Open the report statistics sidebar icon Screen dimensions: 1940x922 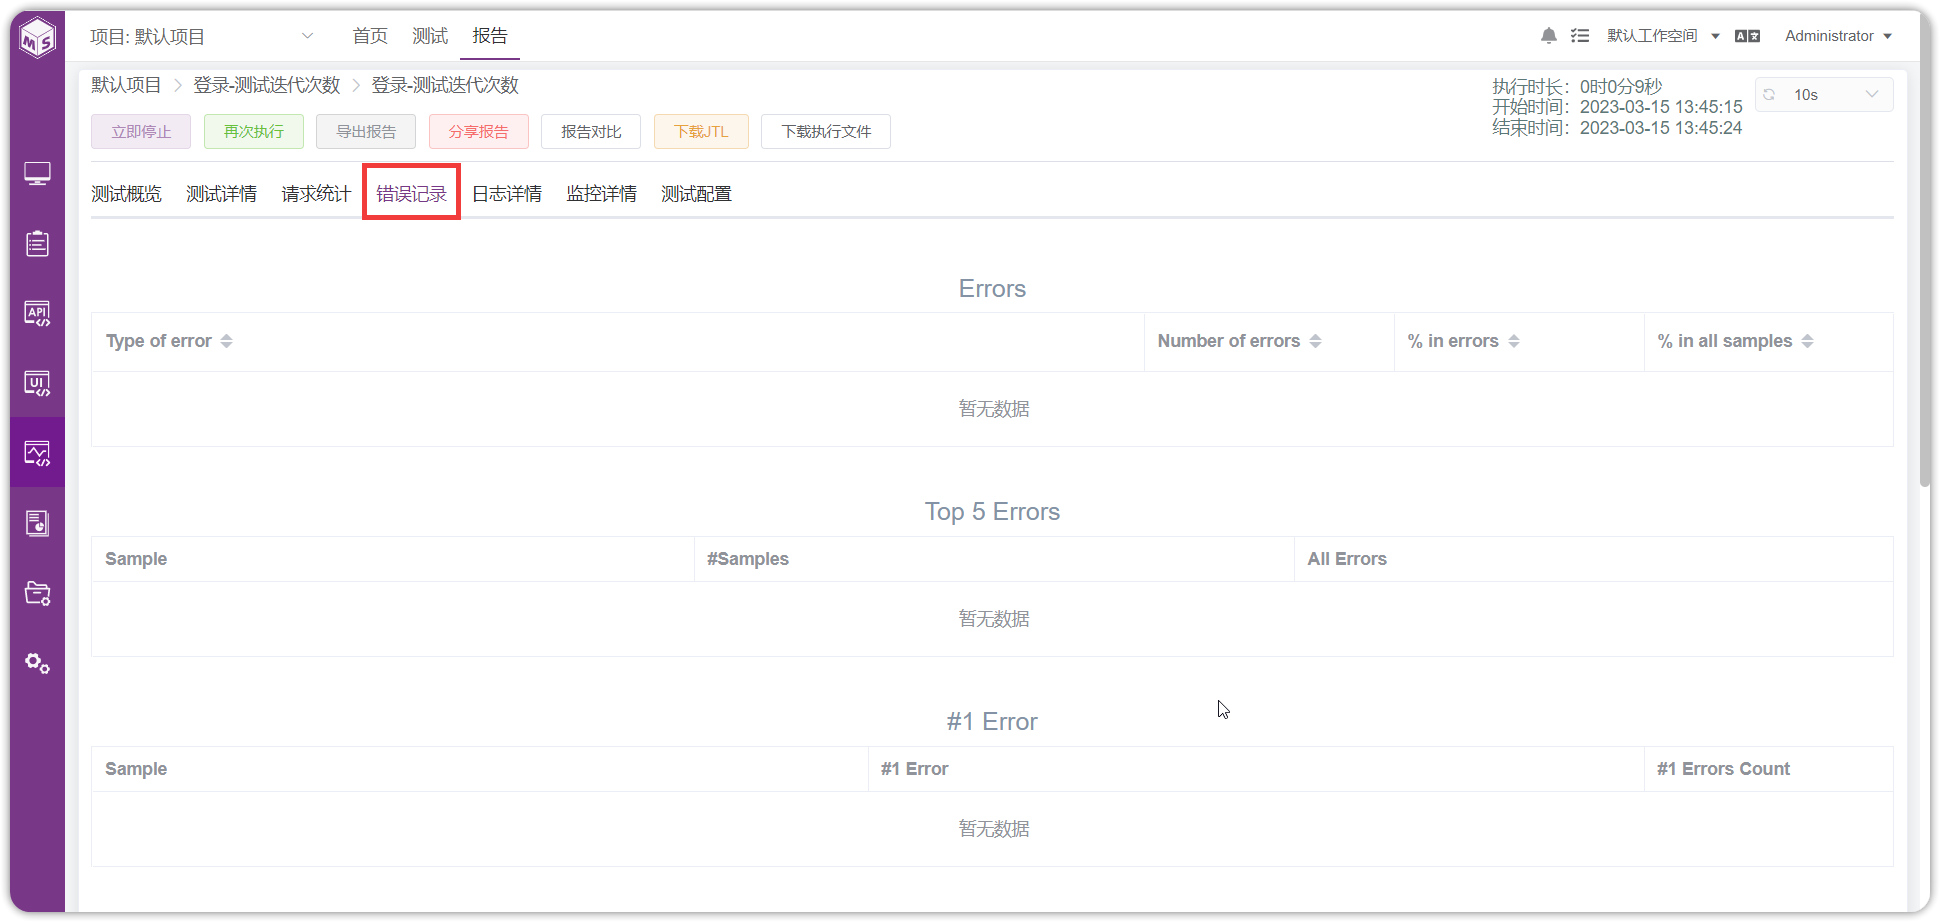[37, 523]
